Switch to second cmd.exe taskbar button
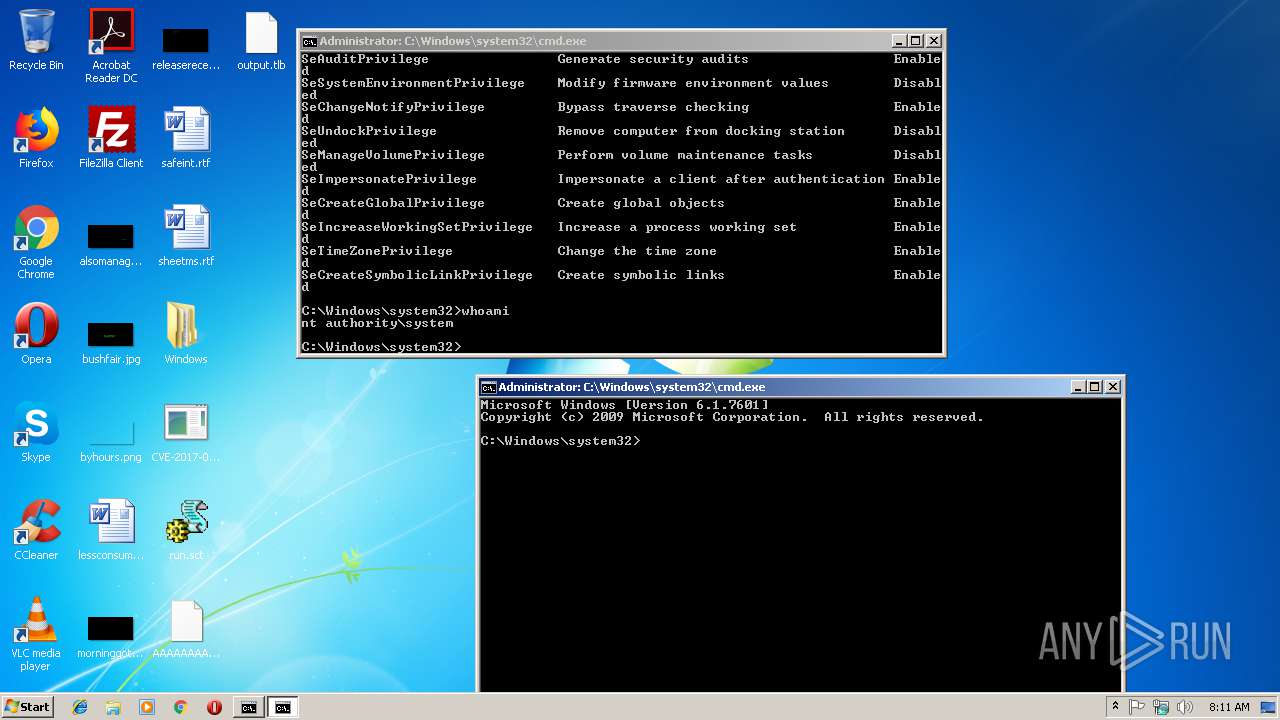This screenshot has width=1280, height=720. [x=283, y=707]
